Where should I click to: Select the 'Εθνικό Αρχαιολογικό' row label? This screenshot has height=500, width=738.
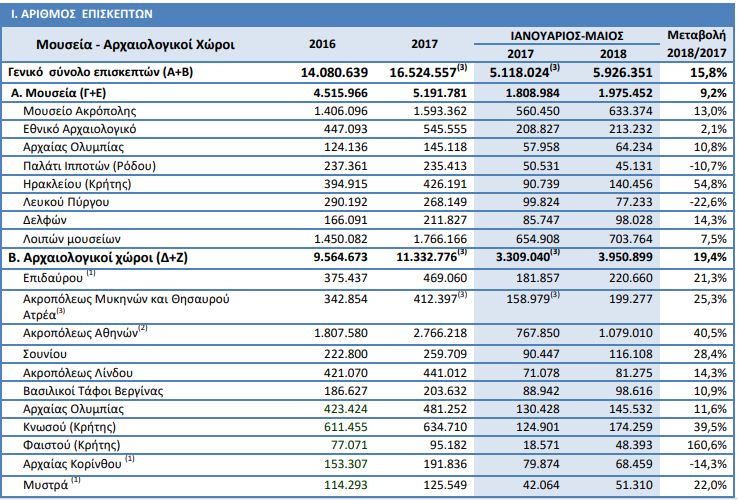tap(80, 129)
